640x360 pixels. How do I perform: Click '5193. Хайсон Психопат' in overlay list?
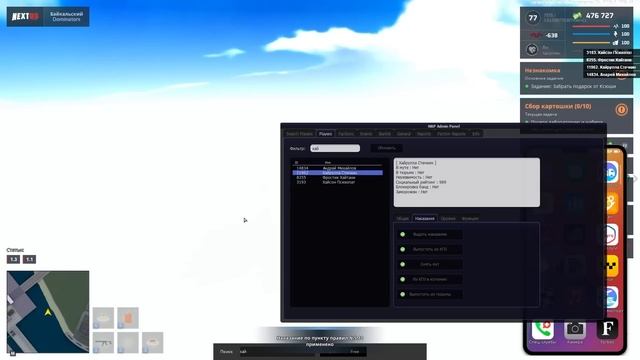tap(609, 53)
